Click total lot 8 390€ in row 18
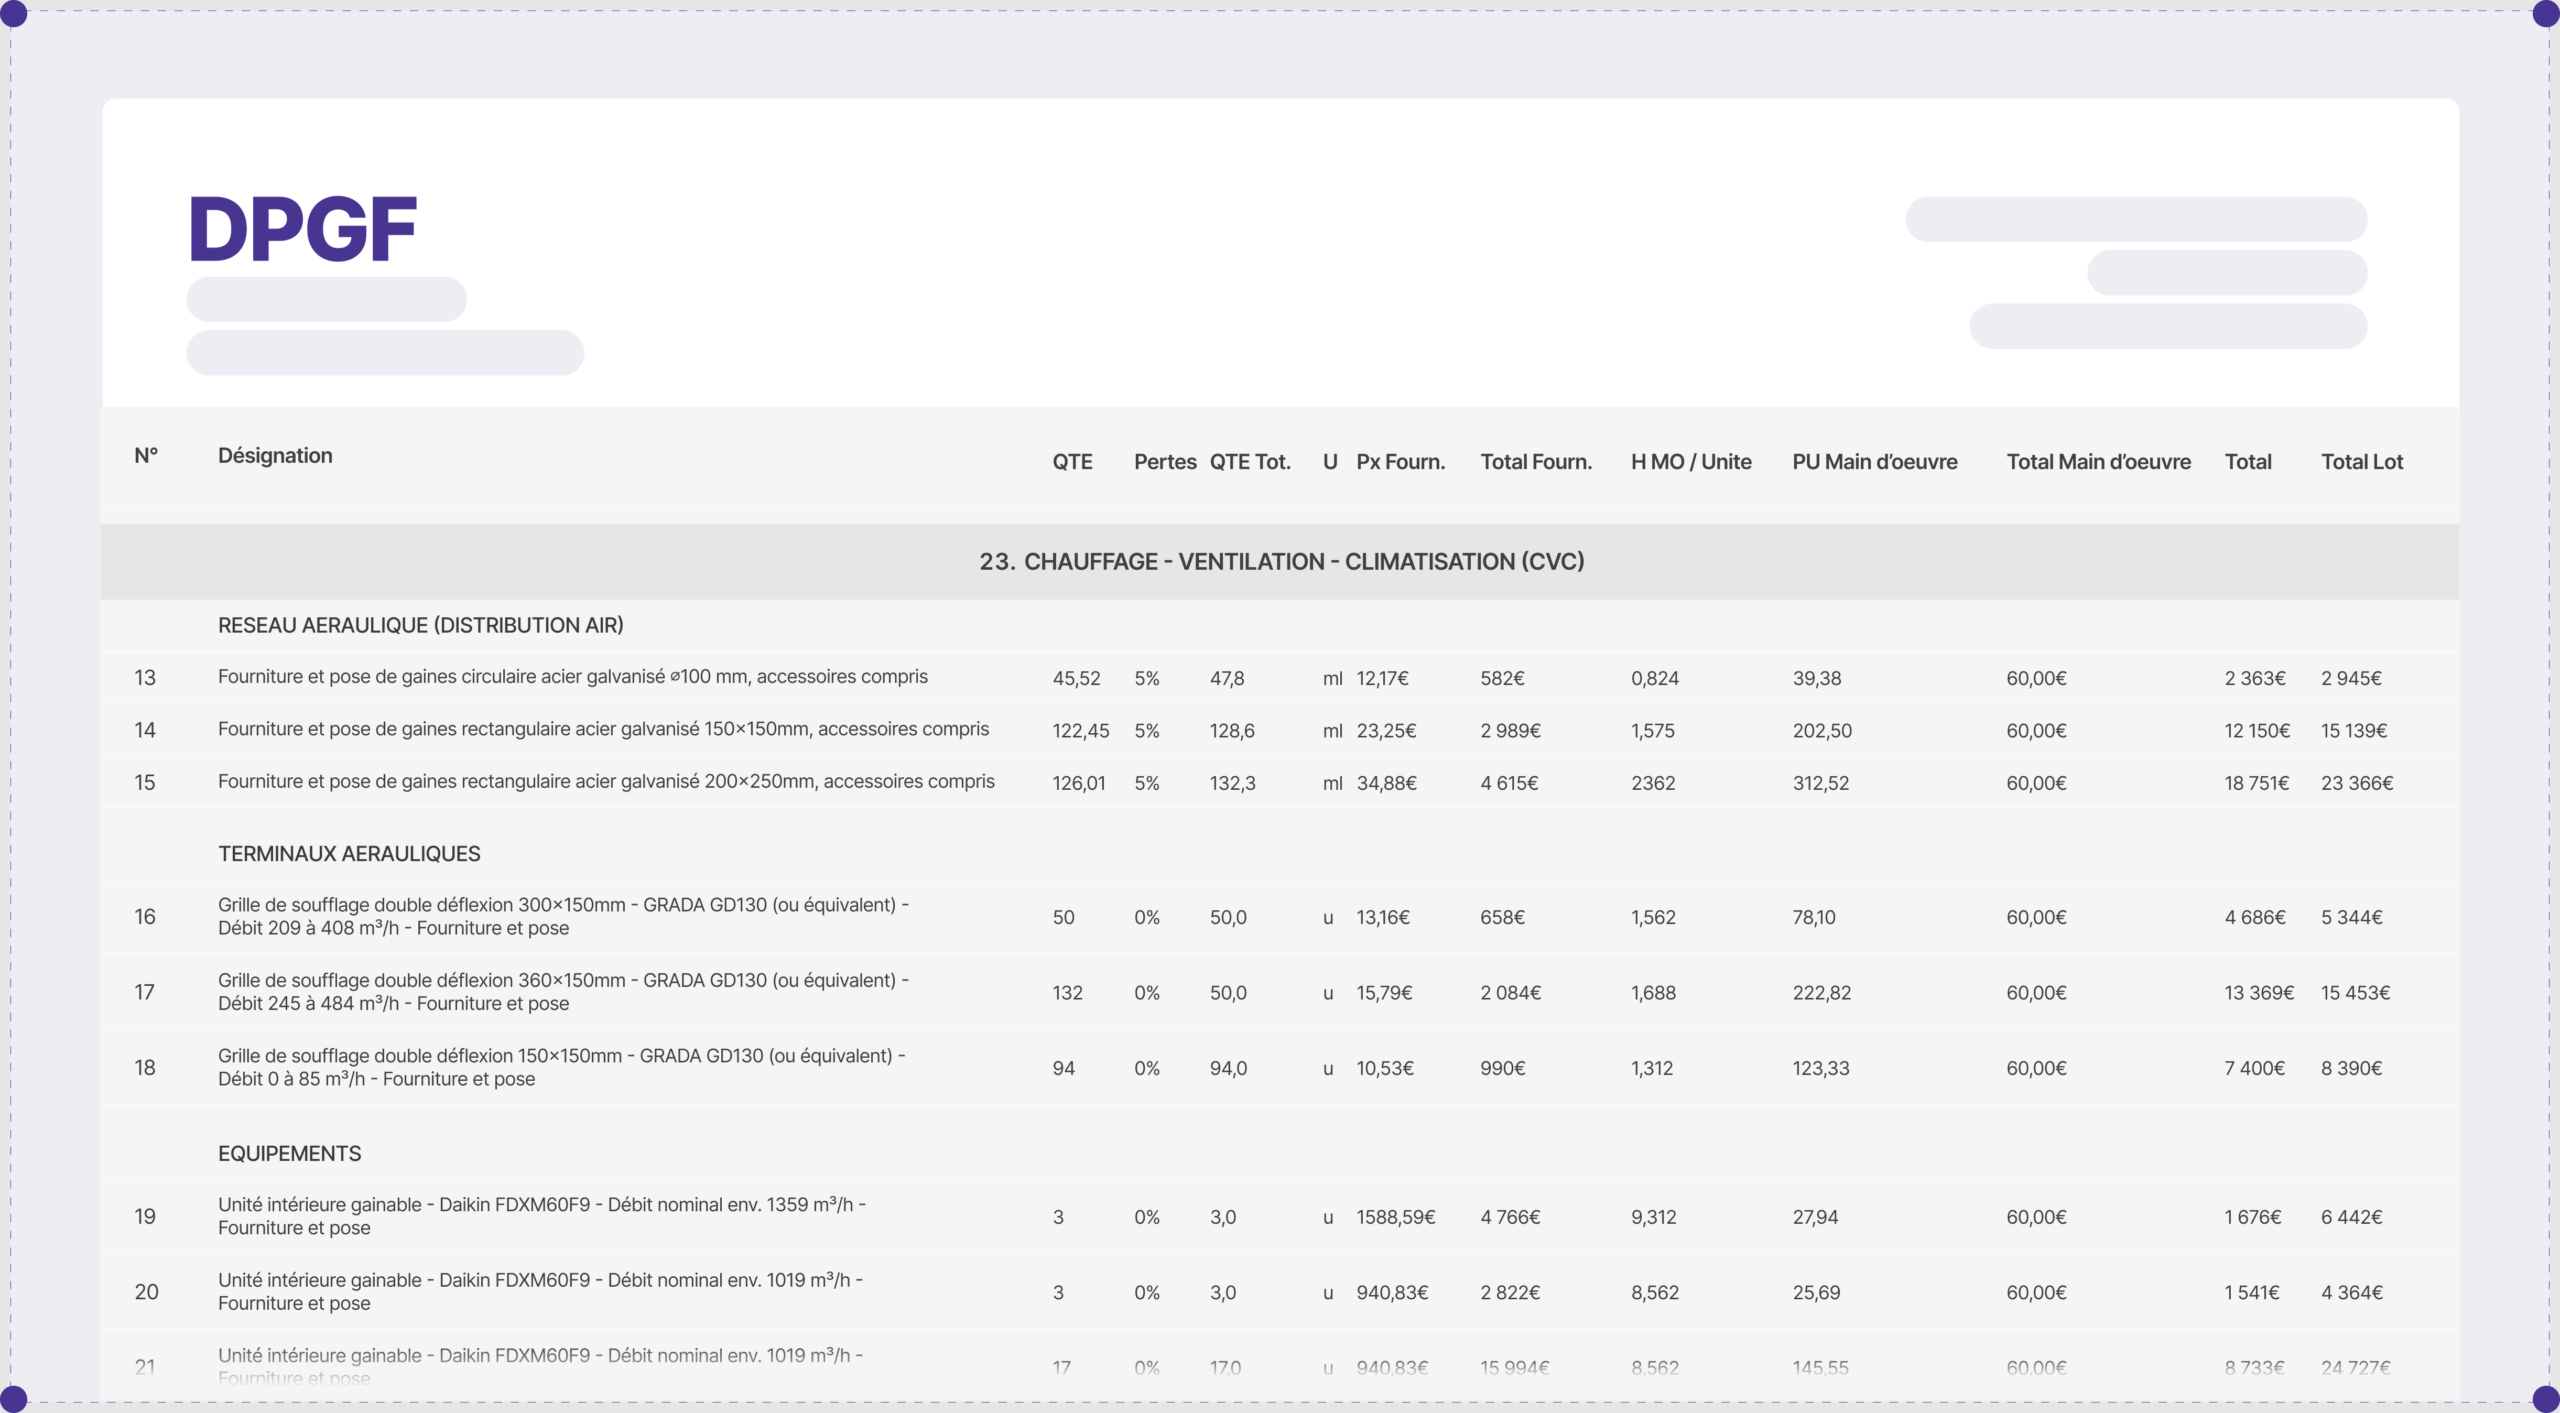 tap(2351, 1068)
